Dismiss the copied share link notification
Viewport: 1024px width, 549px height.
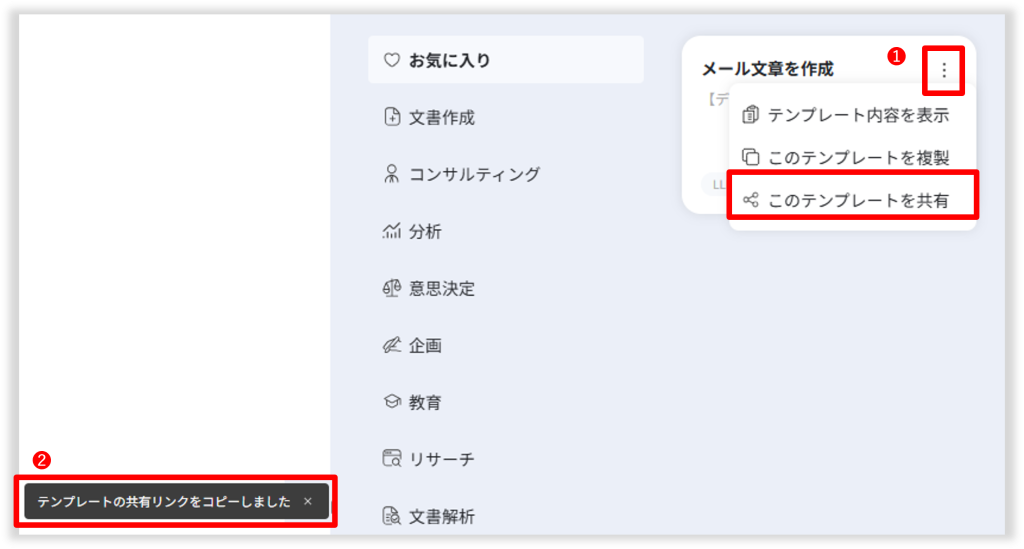coord(308,502)
